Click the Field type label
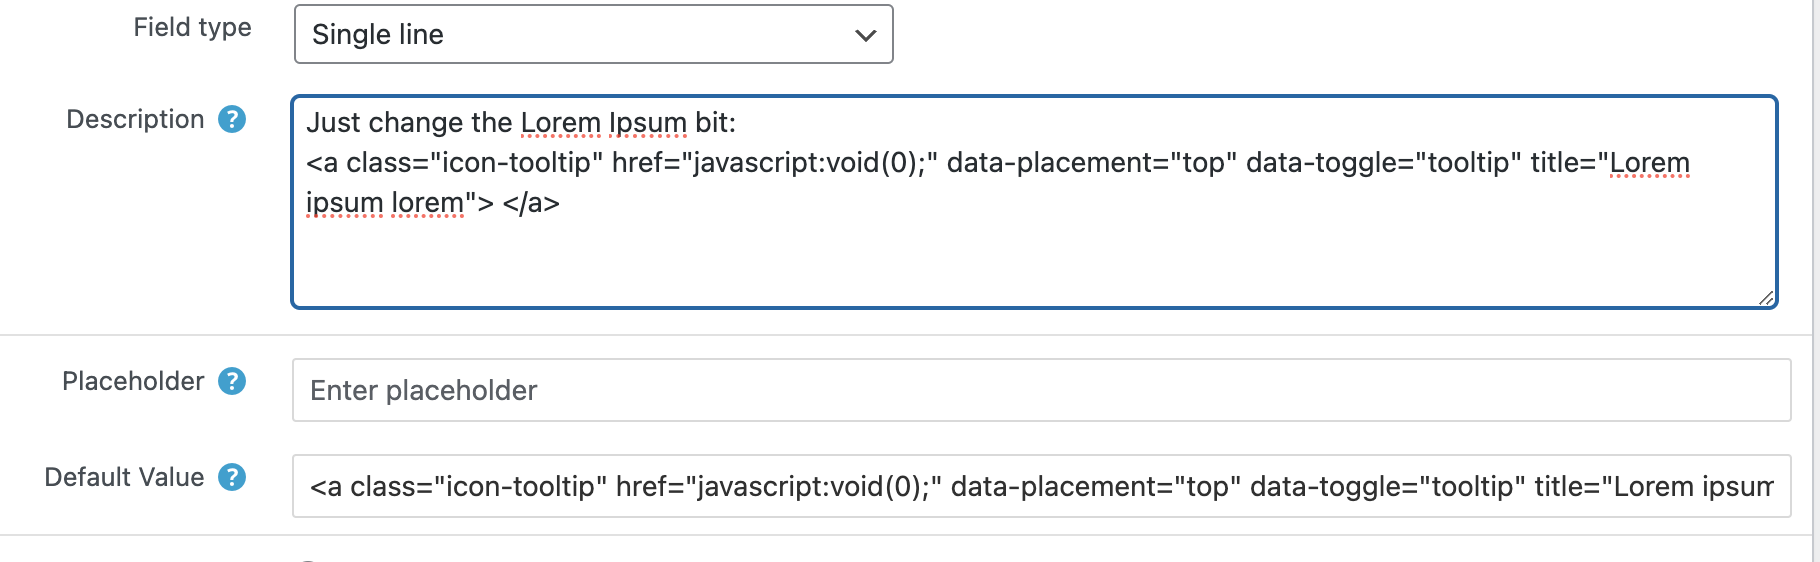Screen dimensions: 1820x562 tap(193, 27)
